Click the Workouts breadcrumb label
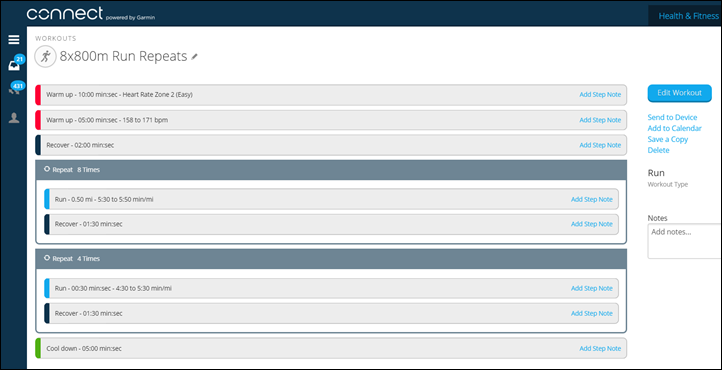 [56, 39]
